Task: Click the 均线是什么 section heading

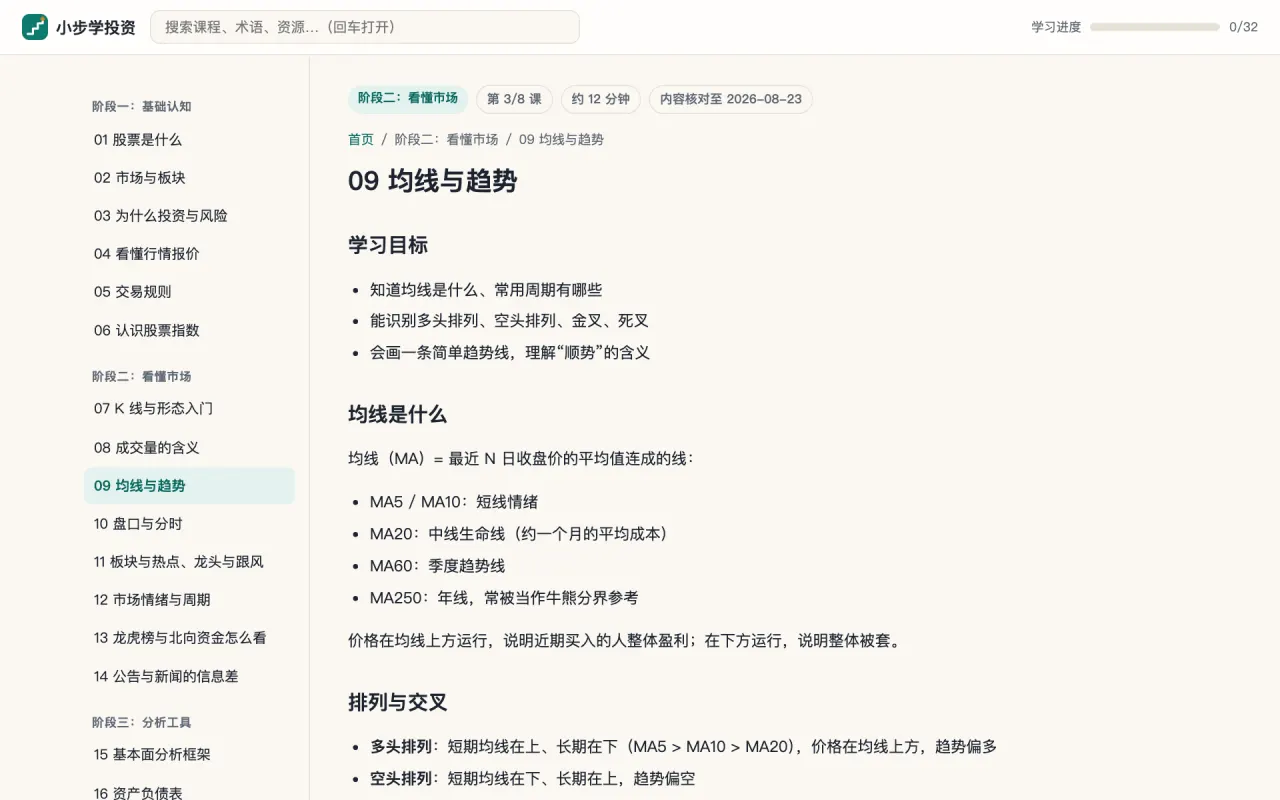Action: pyautogui.click(x=397, y=414)
